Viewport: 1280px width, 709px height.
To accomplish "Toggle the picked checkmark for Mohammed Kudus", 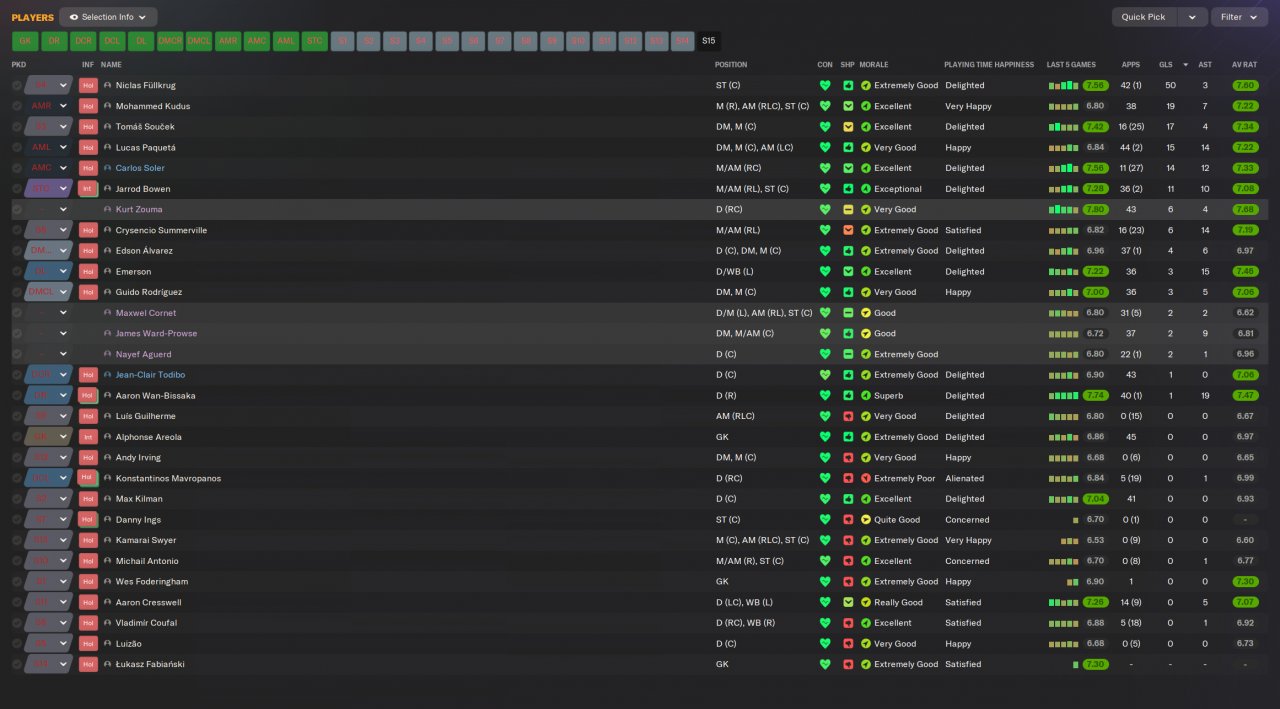I will 17,106.
